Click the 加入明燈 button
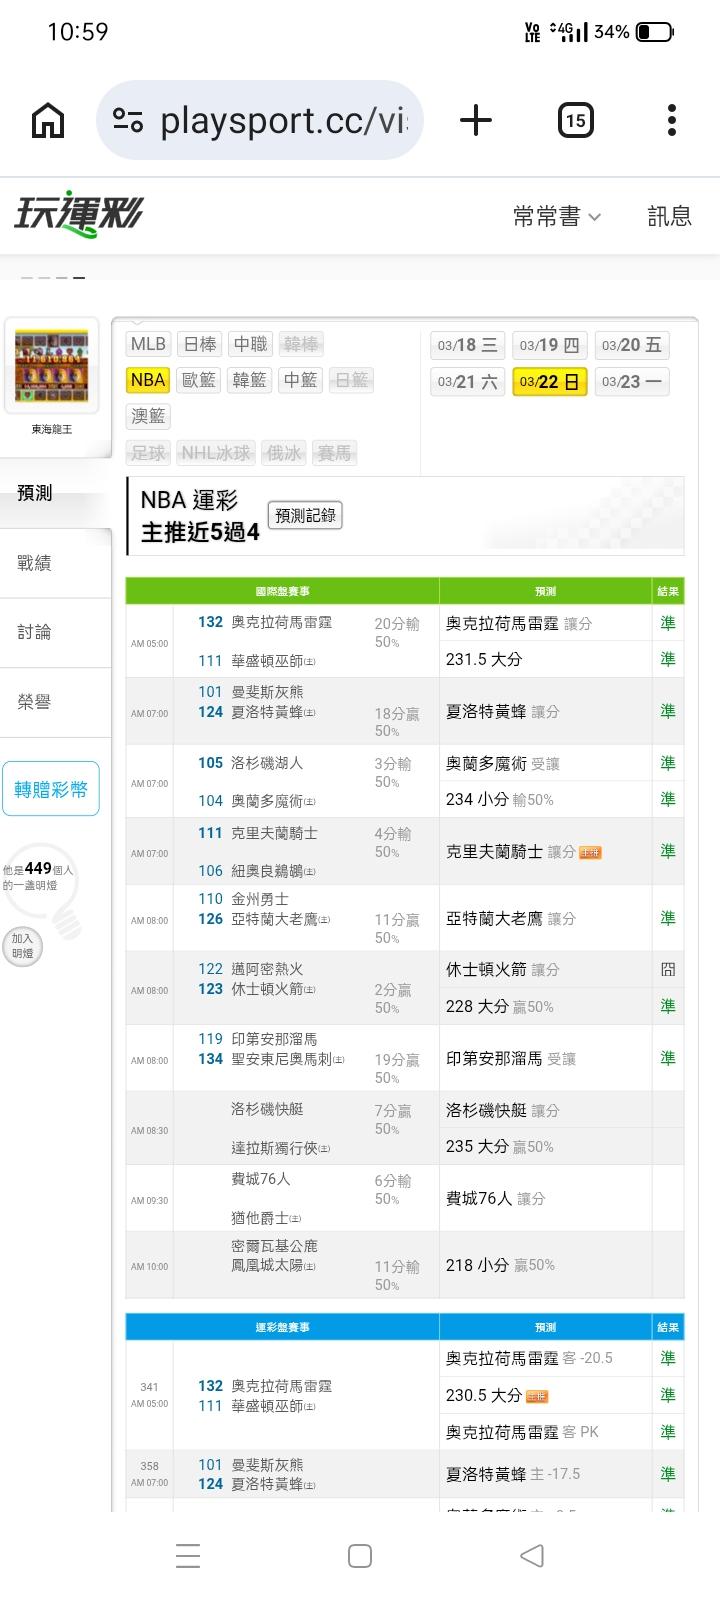The image size is (720, 1600). coord(23,945)
